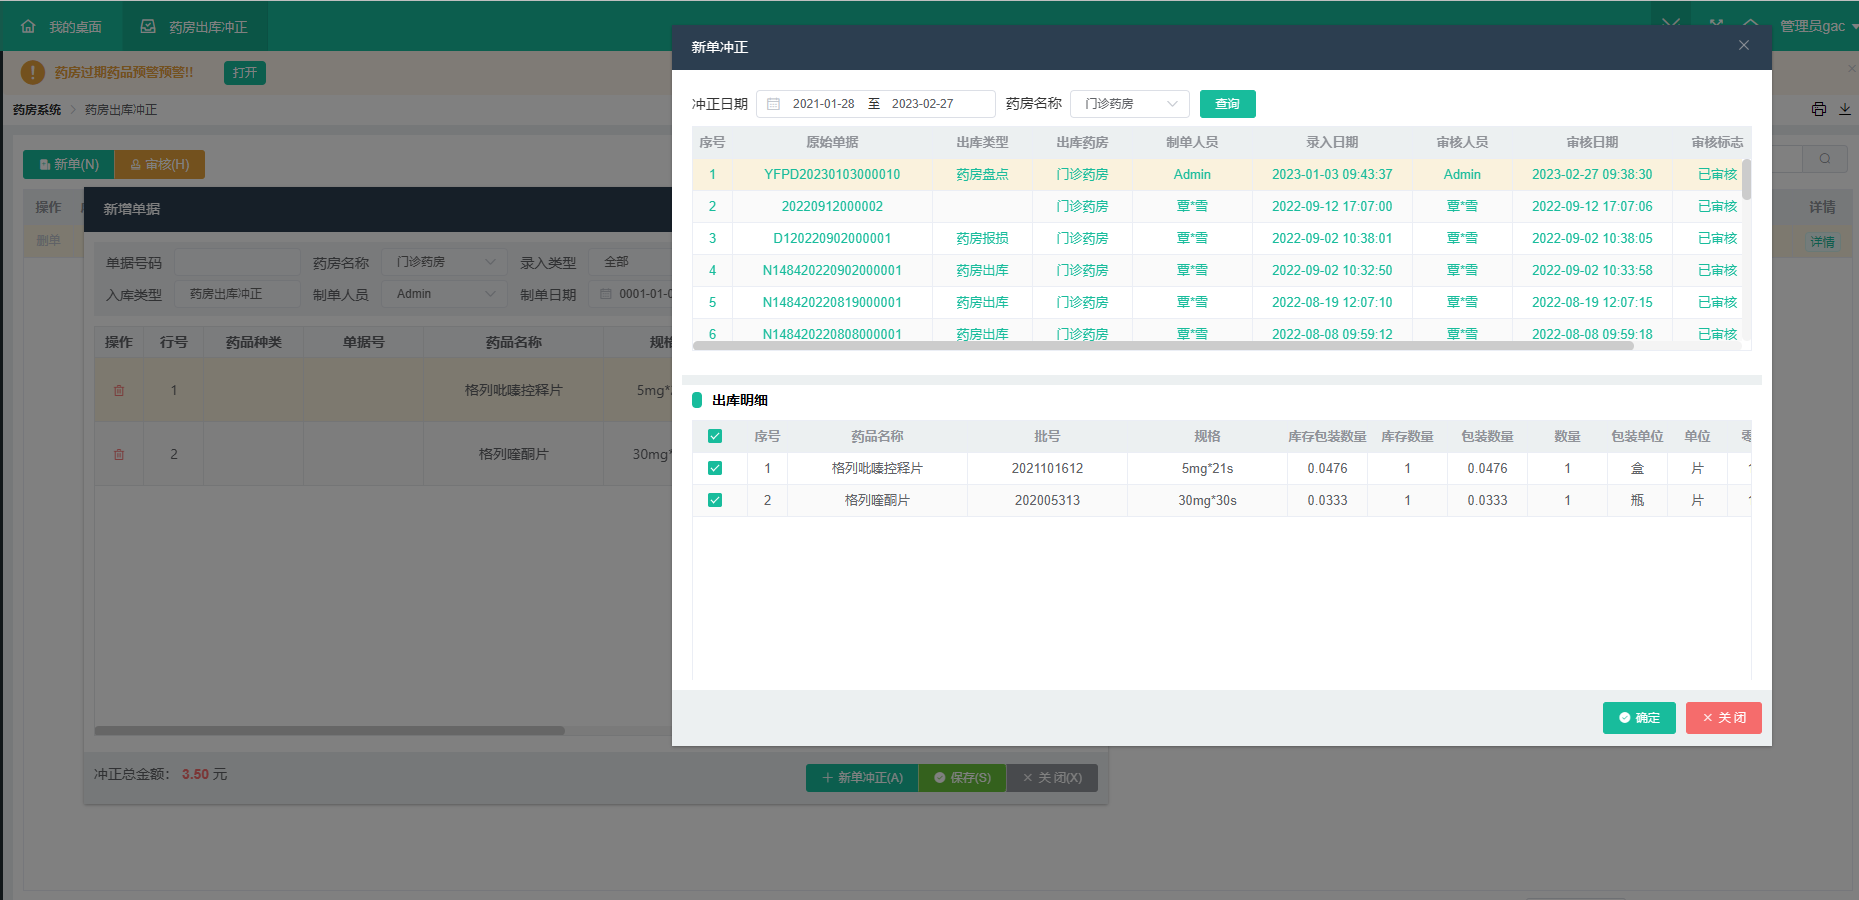Switch to 药房出库冲正 tab
This screenshot has width=1859, height=900.
[x=194, y=27]
